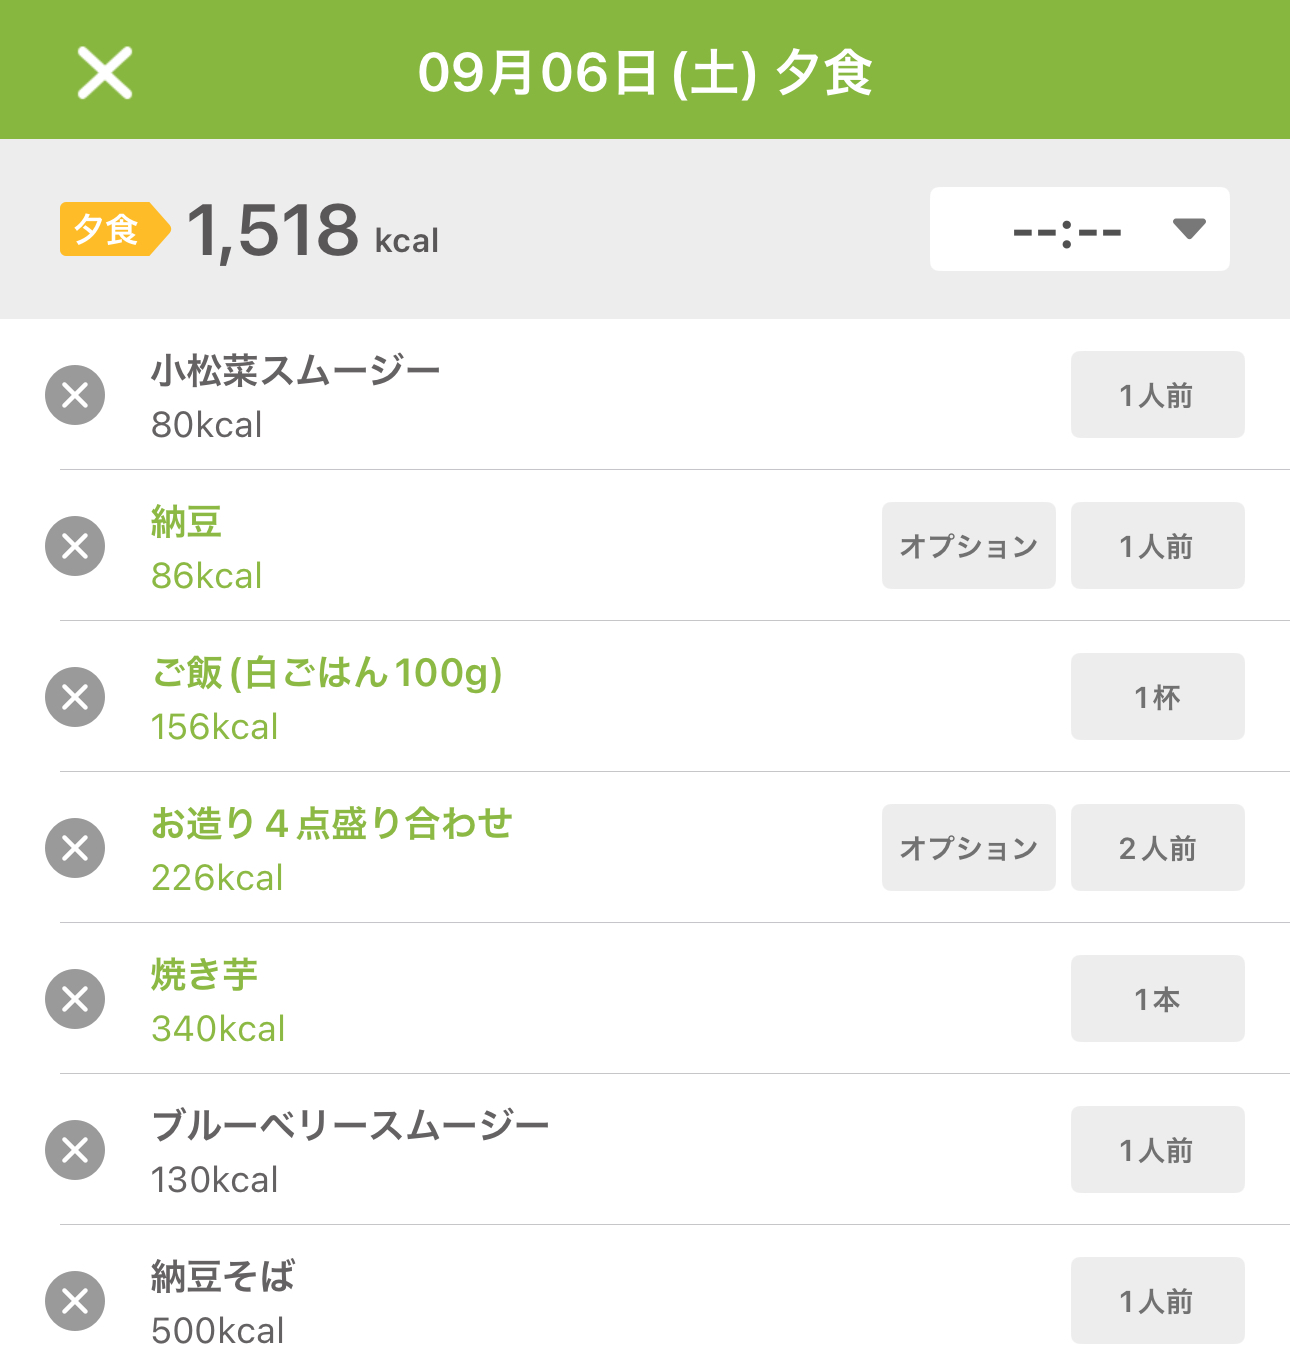Tap the 夕食 meal tag
Image resolution: width=1290 pixels, height=1370 pixels.
pos(114,229)
